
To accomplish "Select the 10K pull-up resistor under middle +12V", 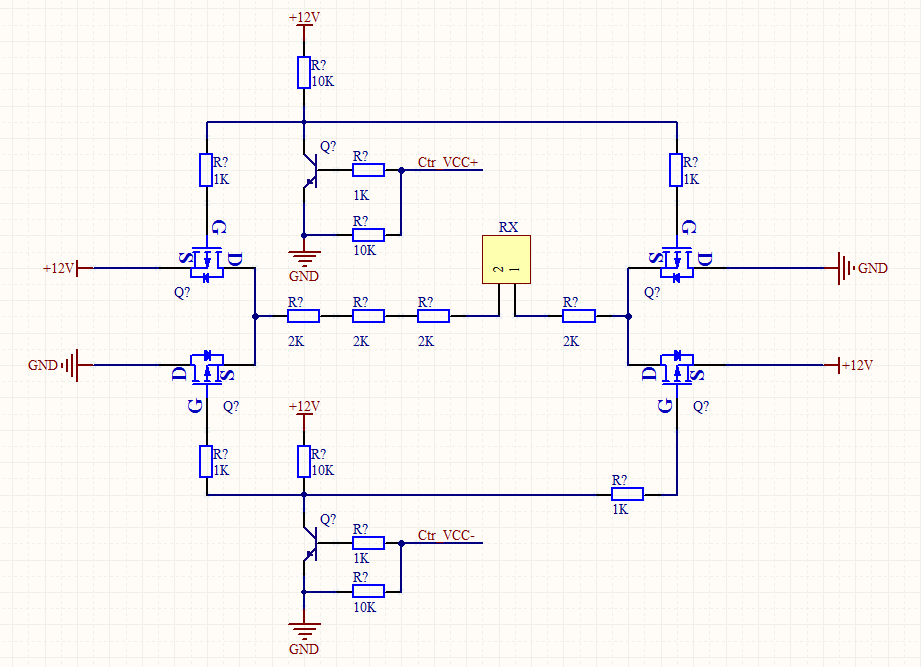I will pos(304,461).
